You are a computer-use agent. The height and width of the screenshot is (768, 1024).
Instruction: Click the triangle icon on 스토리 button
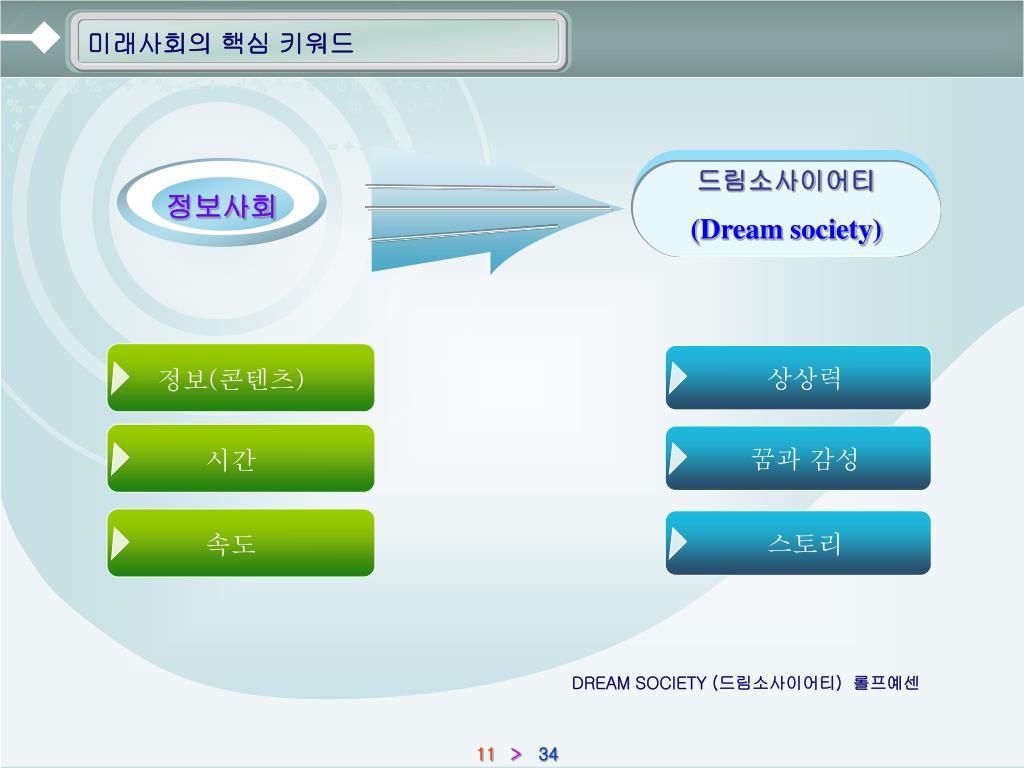pos(678,543)
